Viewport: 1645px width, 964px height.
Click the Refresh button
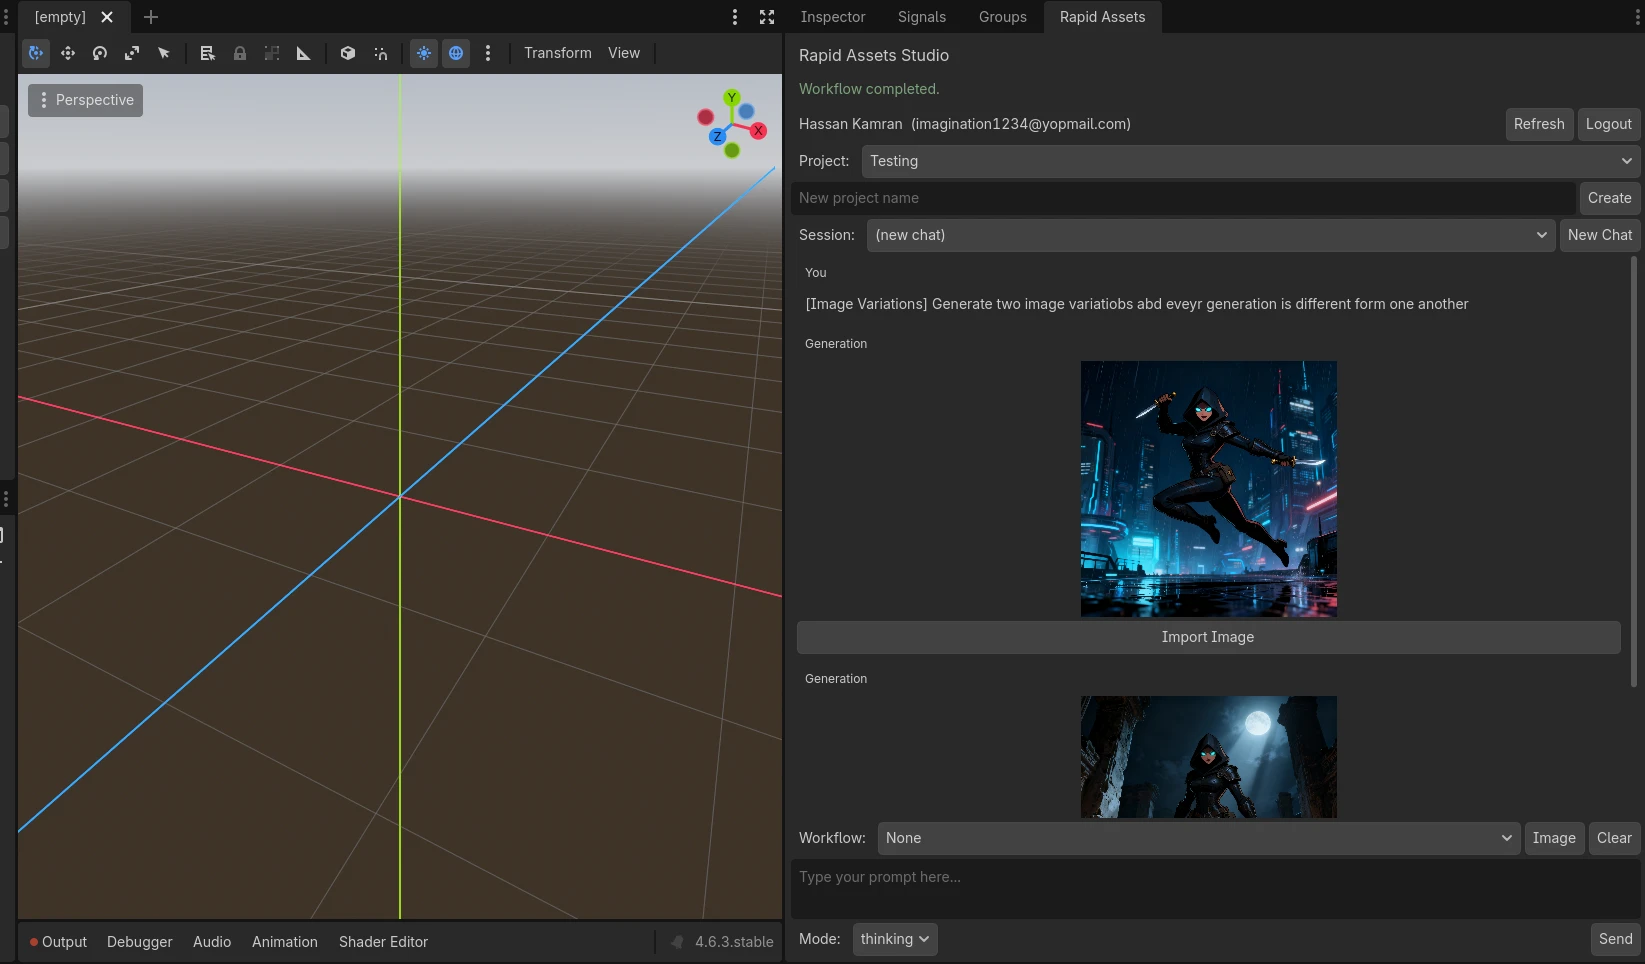[1539, 124]
